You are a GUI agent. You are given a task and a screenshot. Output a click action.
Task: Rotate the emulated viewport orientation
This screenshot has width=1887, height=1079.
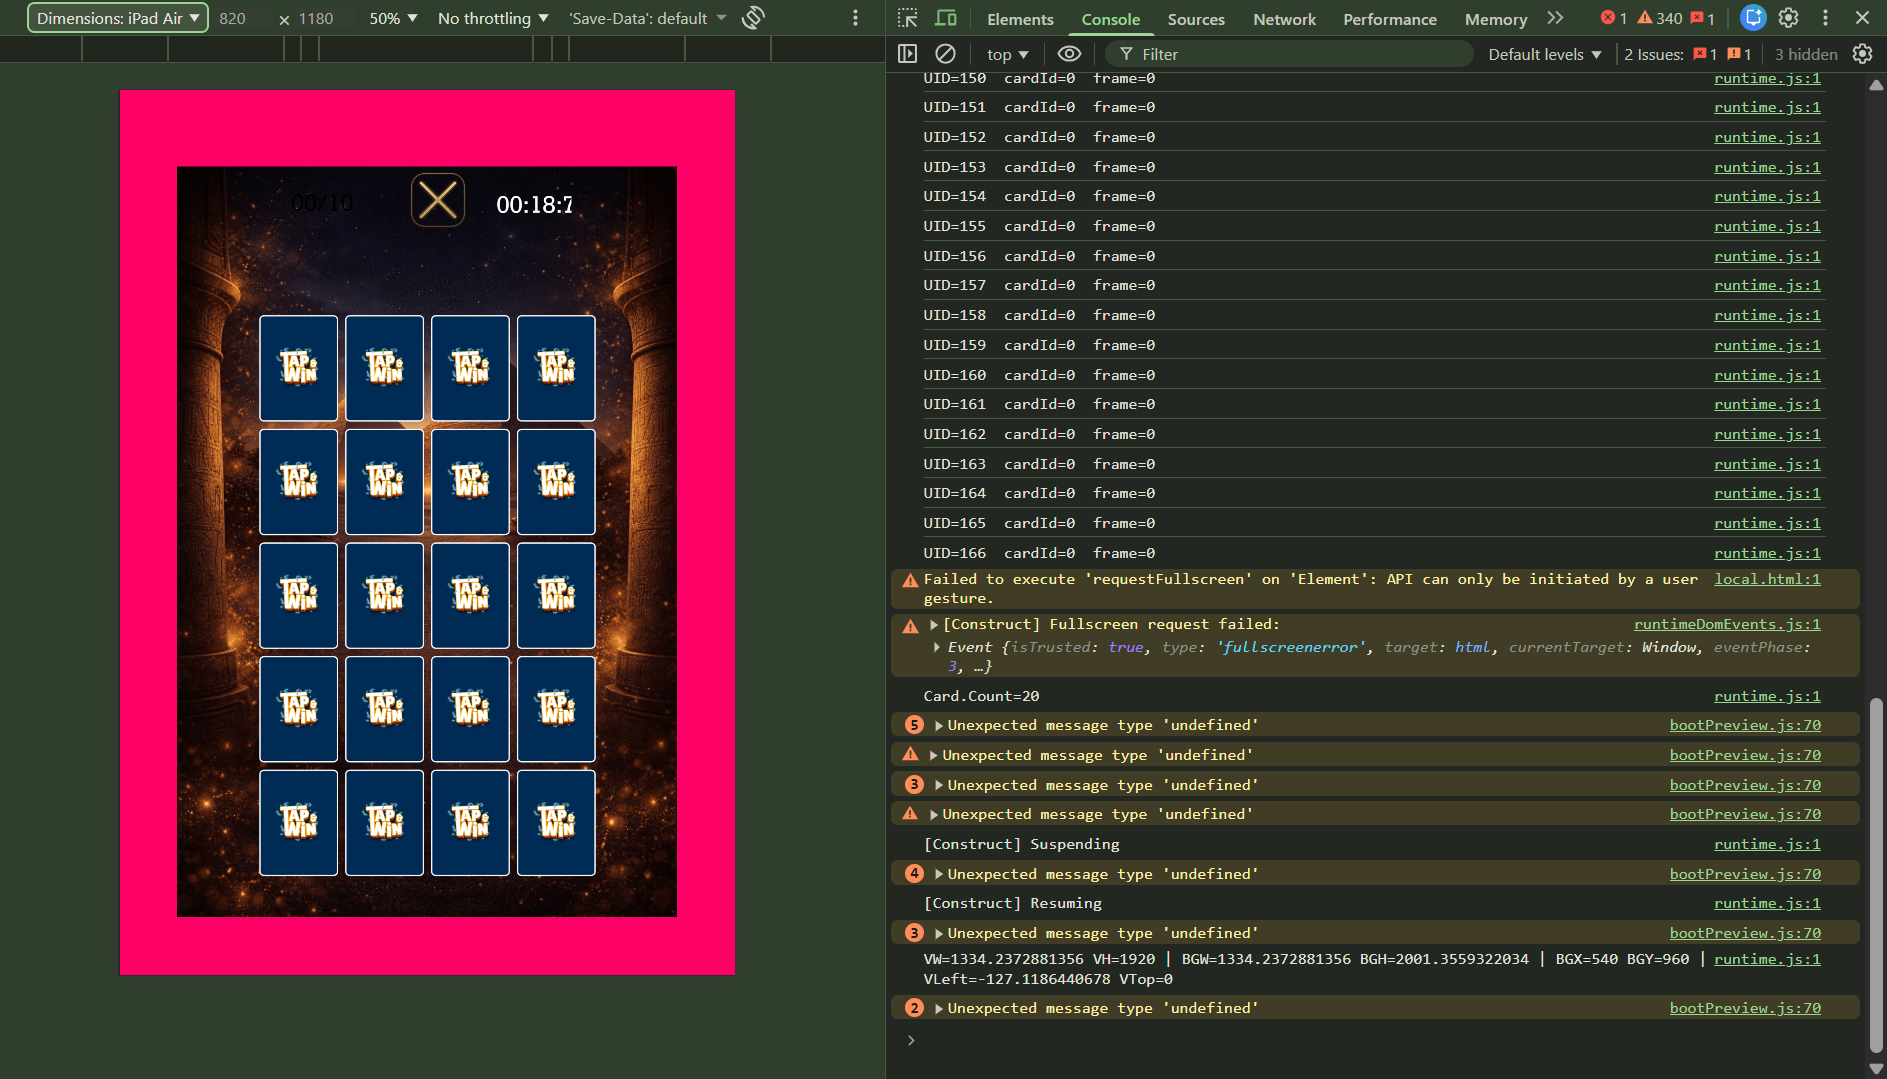pyautogui.click(x=753, y=17)
